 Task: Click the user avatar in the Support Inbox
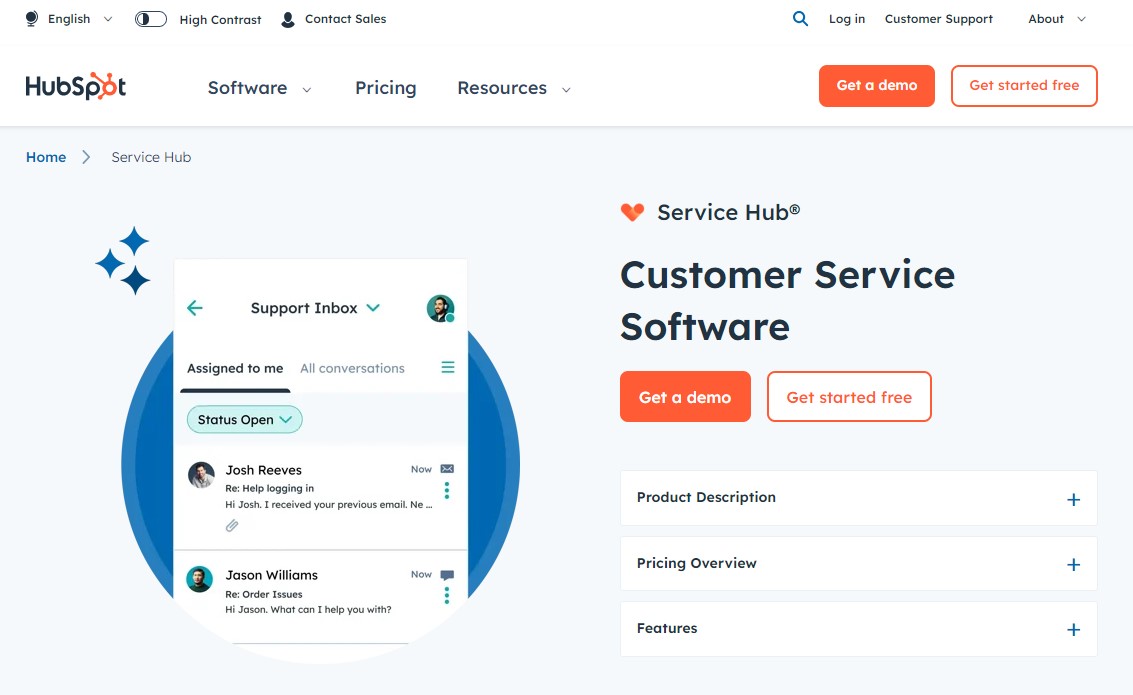(x=440, y=308)
